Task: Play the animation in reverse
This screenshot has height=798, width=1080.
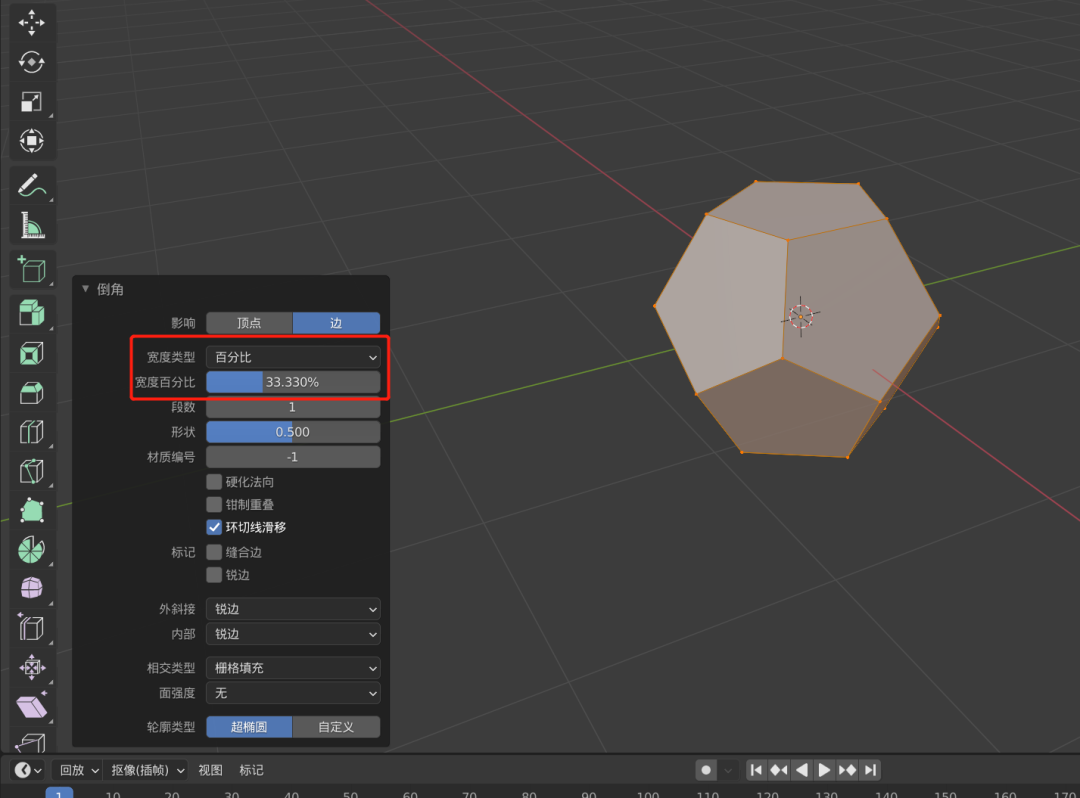Action: click(x=802, y=770)
